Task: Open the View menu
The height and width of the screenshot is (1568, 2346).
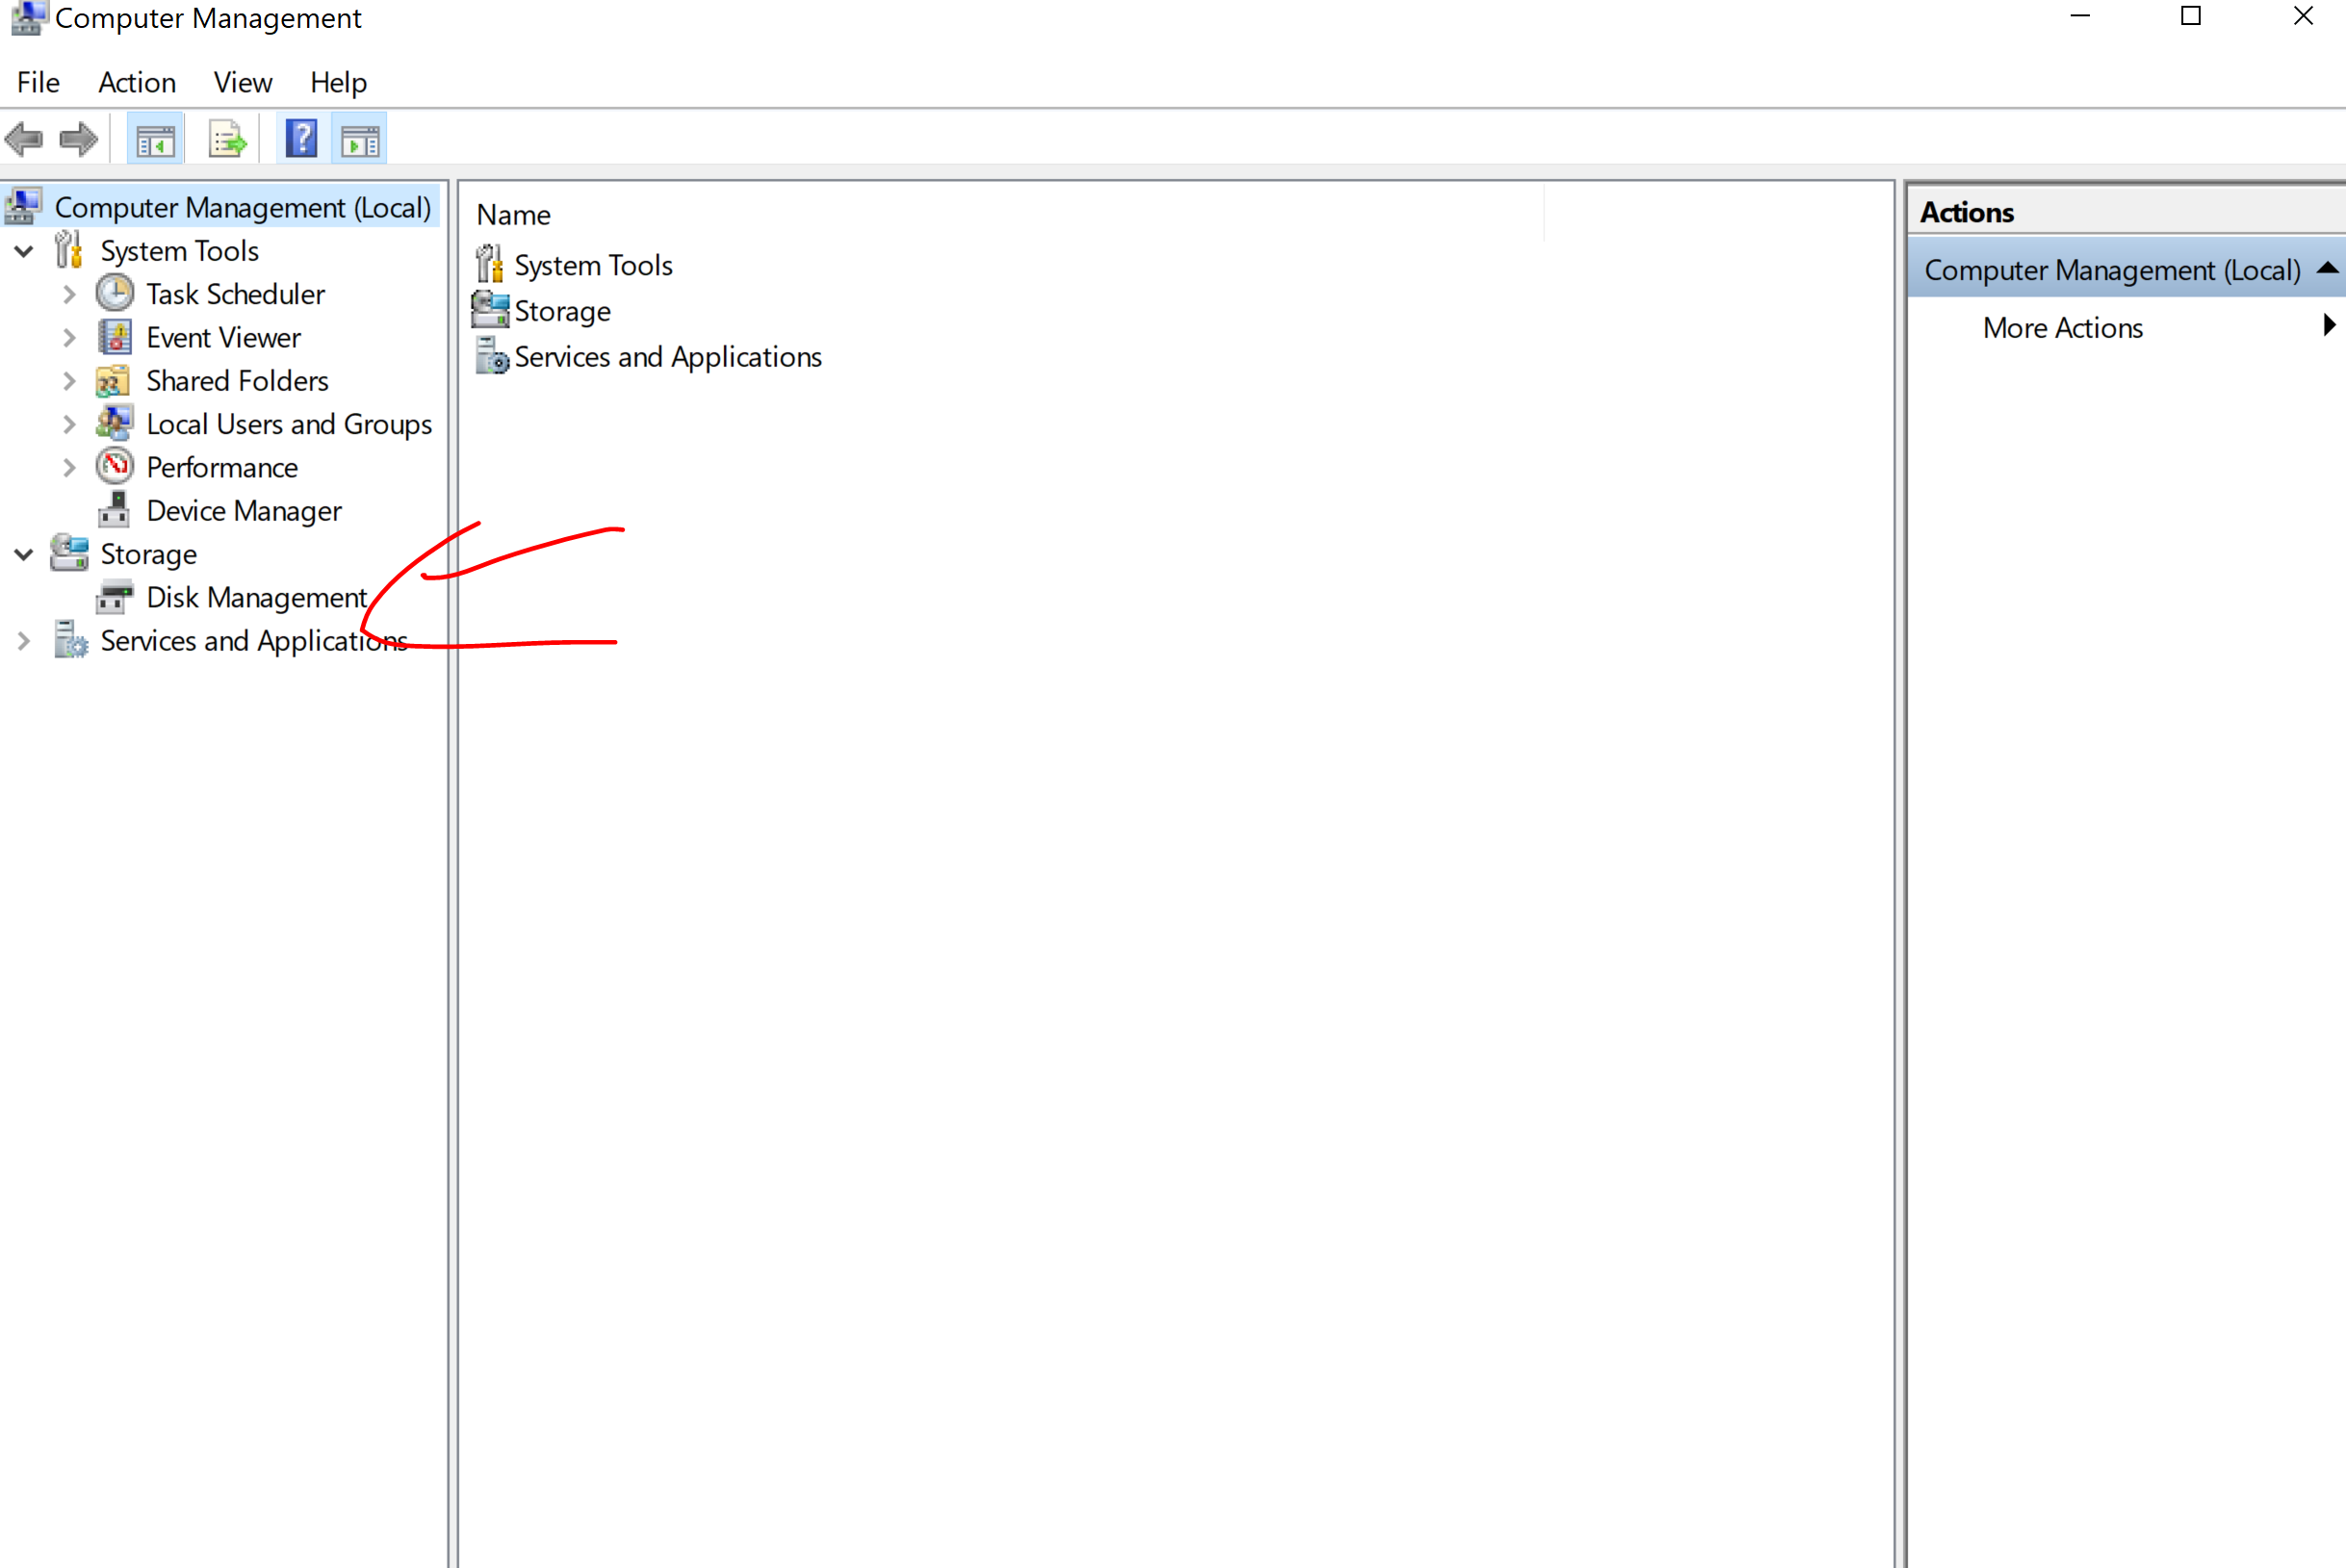Action: [x=242, y=82]
